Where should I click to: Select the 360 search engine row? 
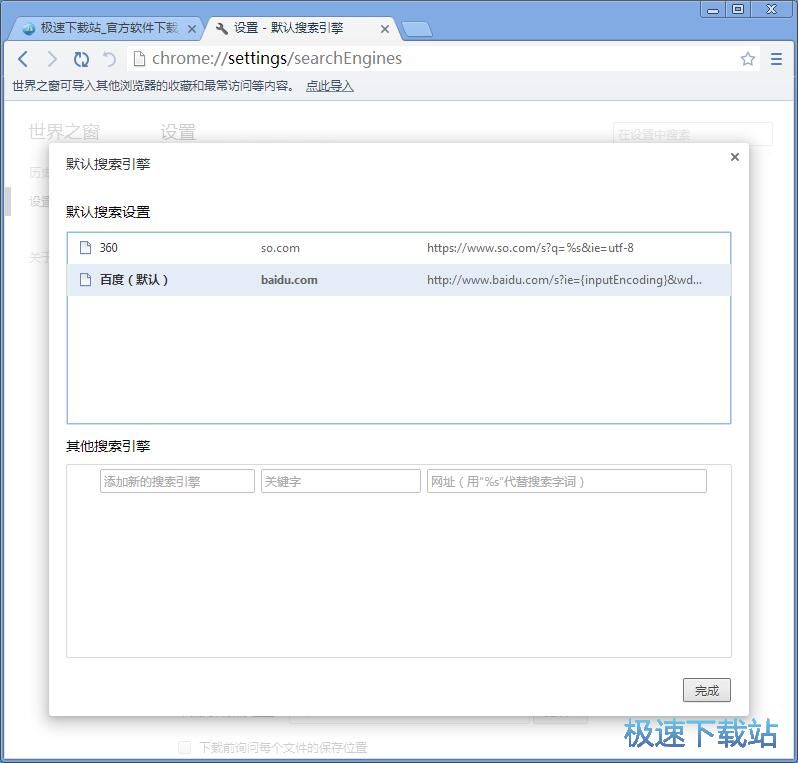(398, 248)
